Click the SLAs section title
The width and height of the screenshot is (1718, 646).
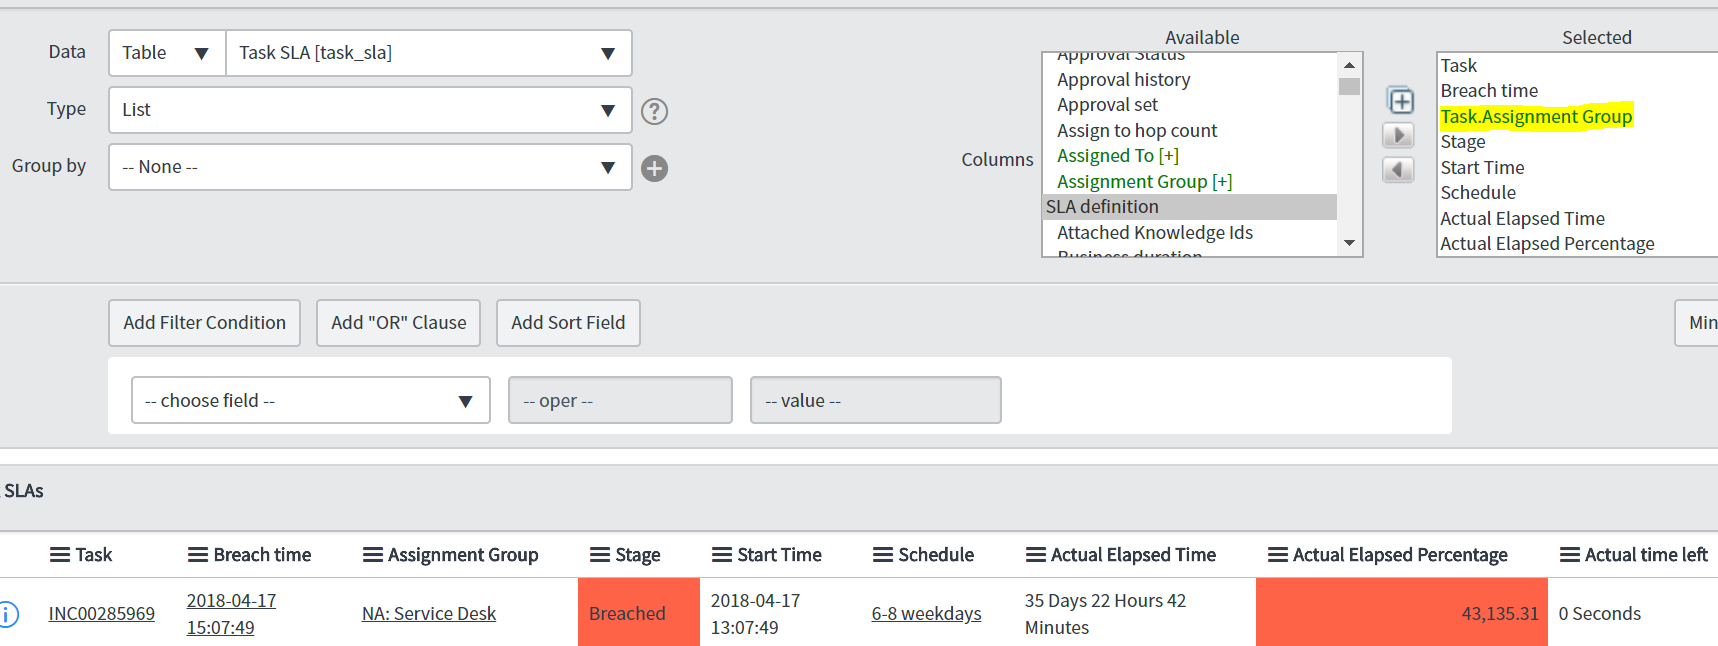(x=24, y=491)
